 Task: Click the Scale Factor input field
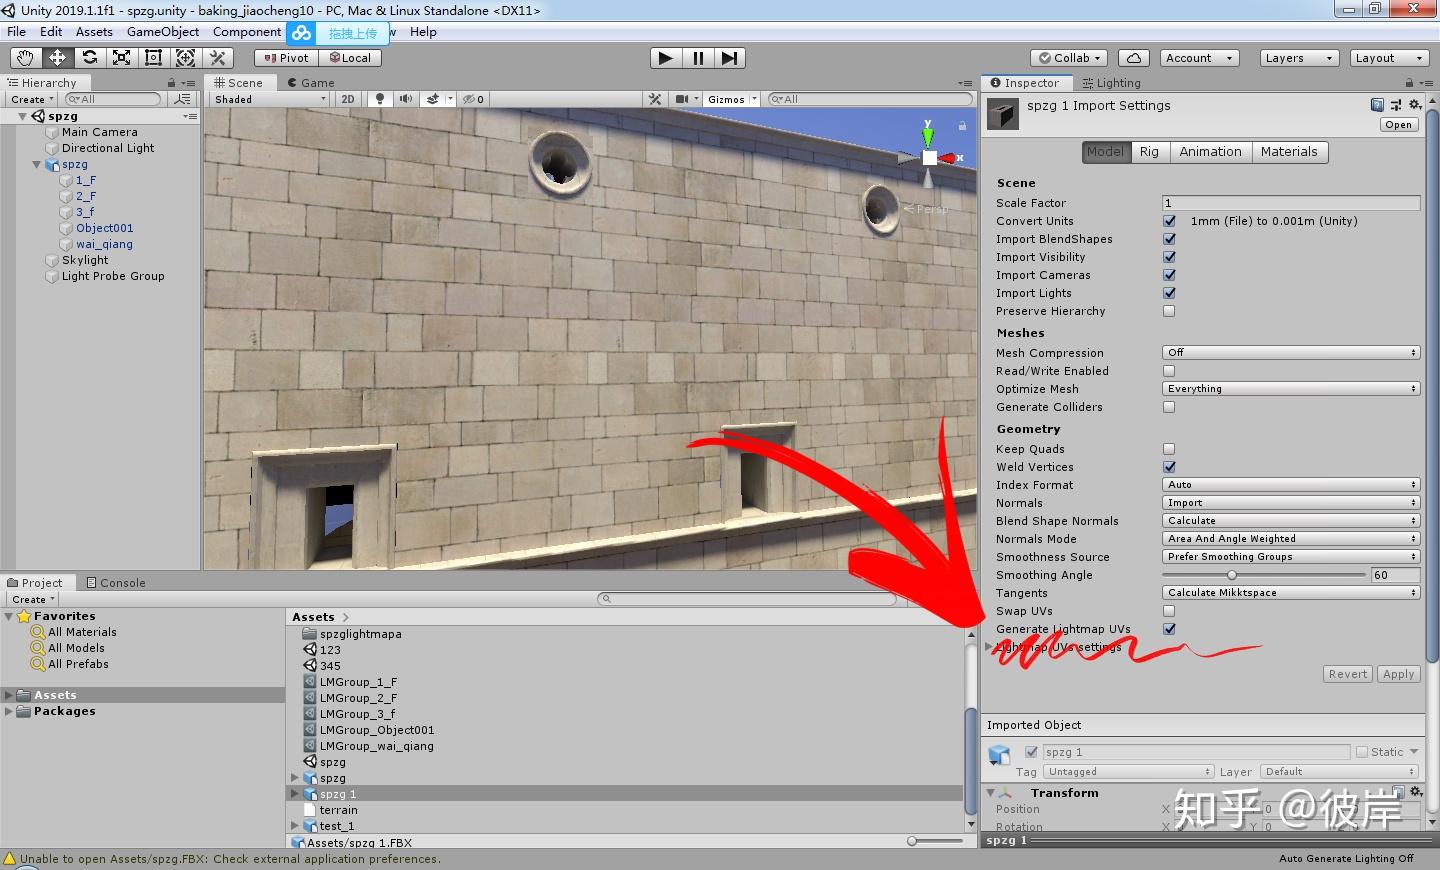tap(1291, 203)
